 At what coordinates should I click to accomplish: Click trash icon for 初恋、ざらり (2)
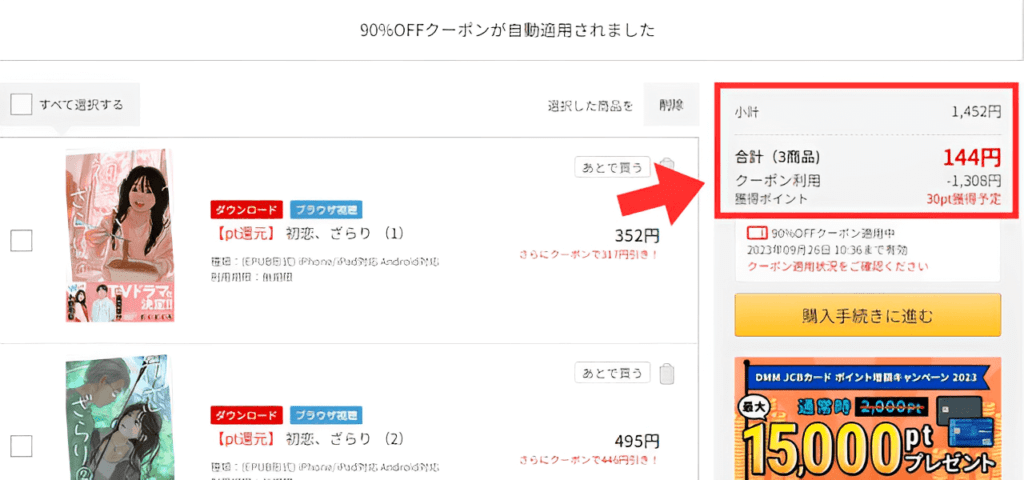(x=667, y=374)
